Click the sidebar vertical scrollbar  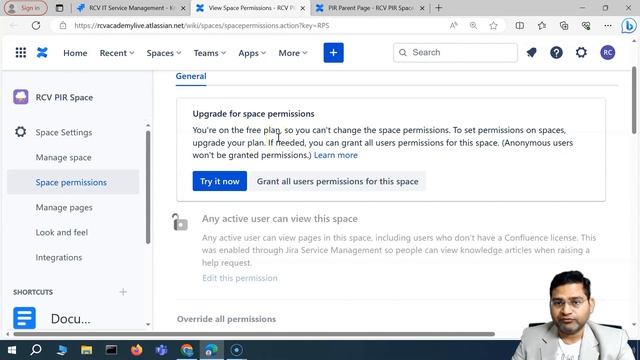(148, 187)
